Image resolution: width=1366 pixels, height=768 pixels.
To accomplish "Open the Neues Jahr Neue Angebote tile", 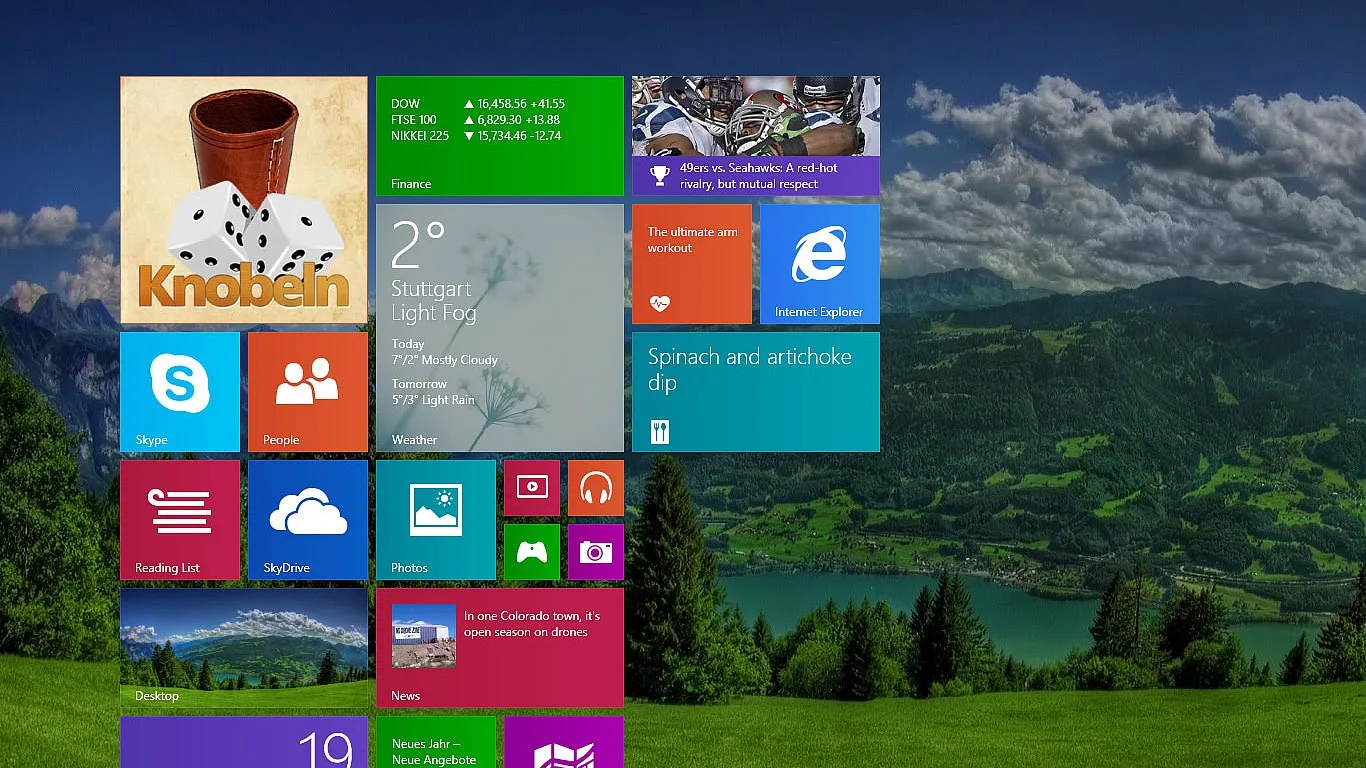I will coord(436,742).
